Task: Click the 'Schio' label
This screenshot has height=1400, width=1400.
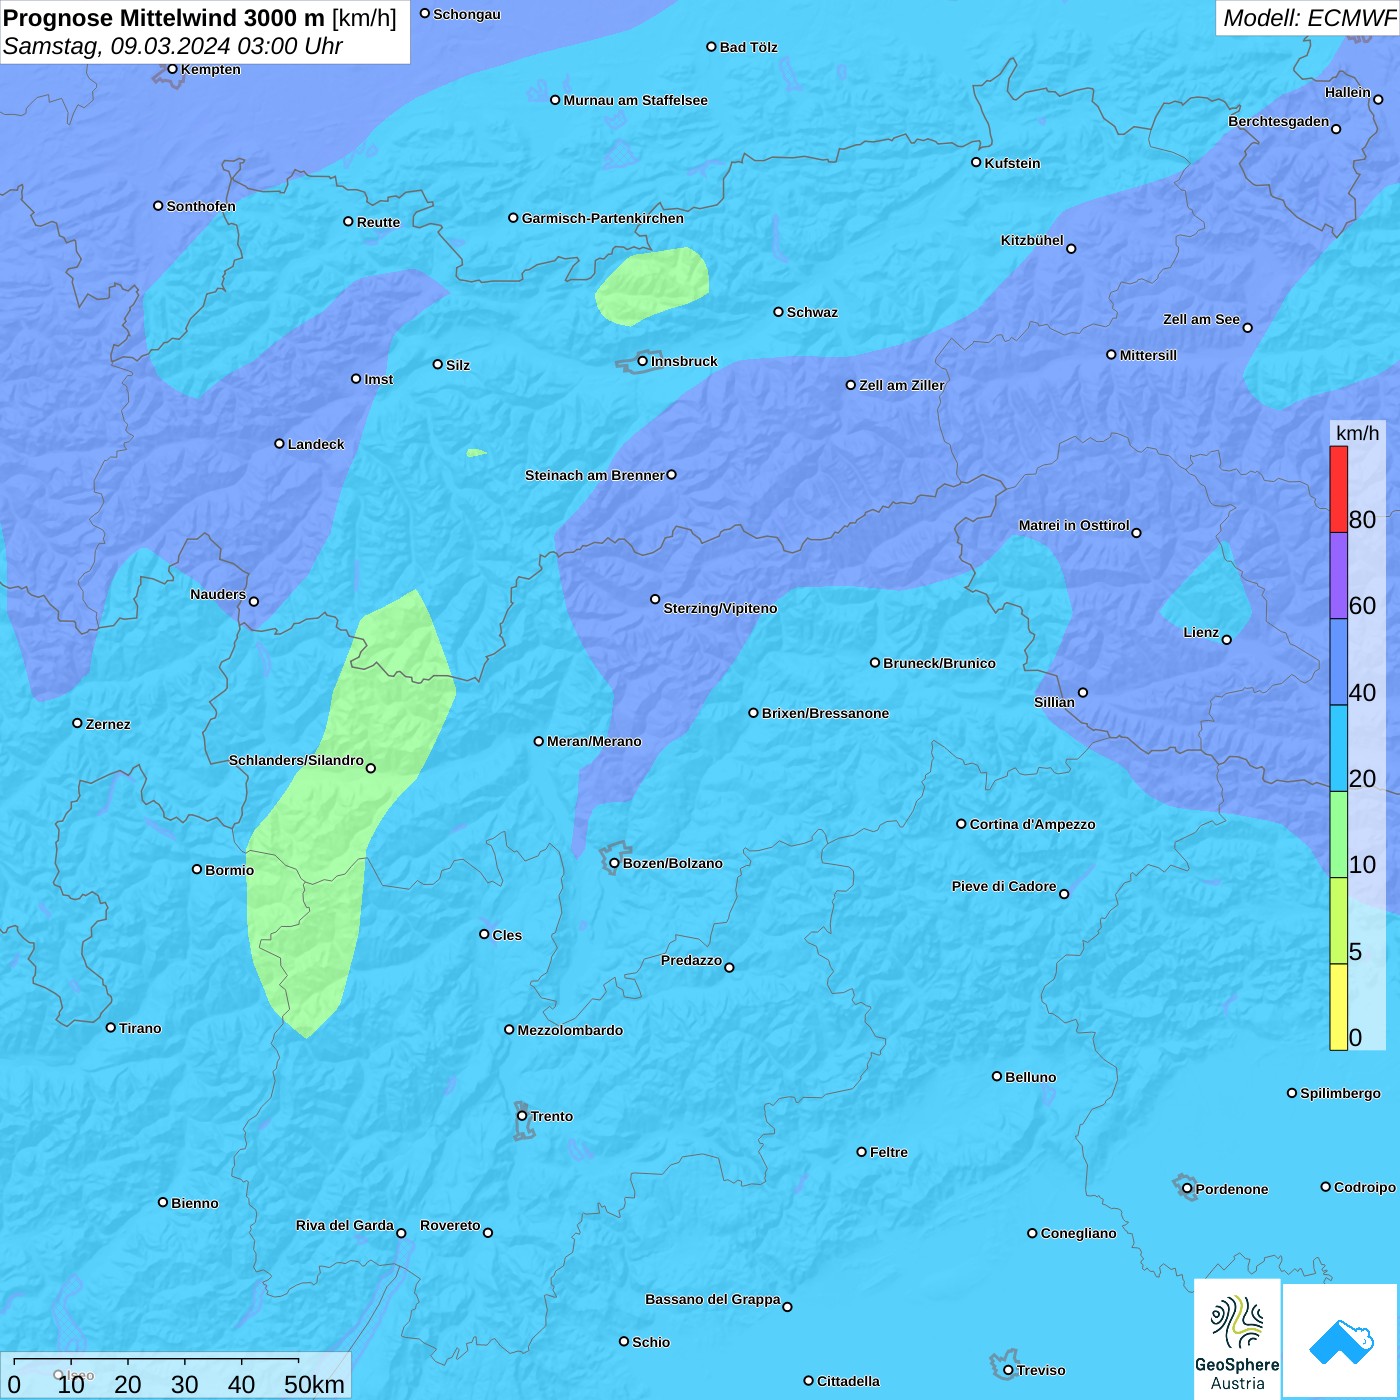Action: tap(651, 1342)
